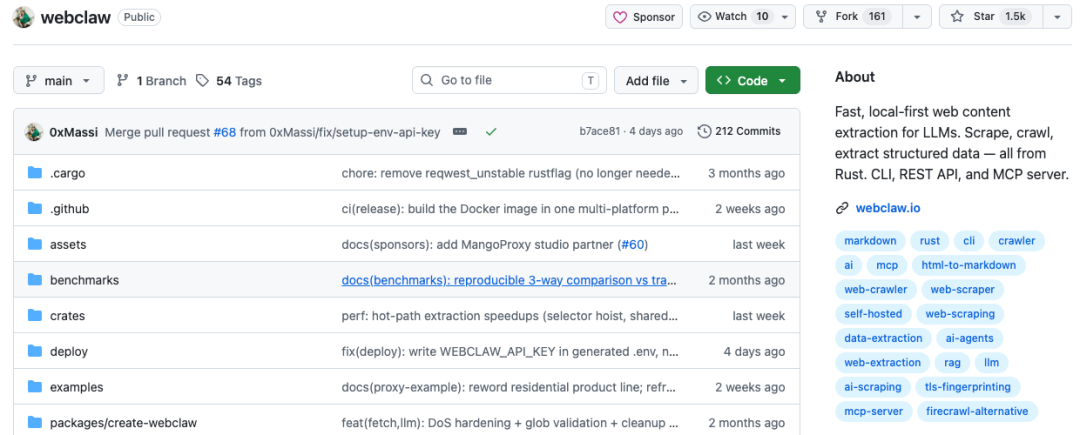Click the Sponsor button
1080x435 pixels.
point(644,17)
